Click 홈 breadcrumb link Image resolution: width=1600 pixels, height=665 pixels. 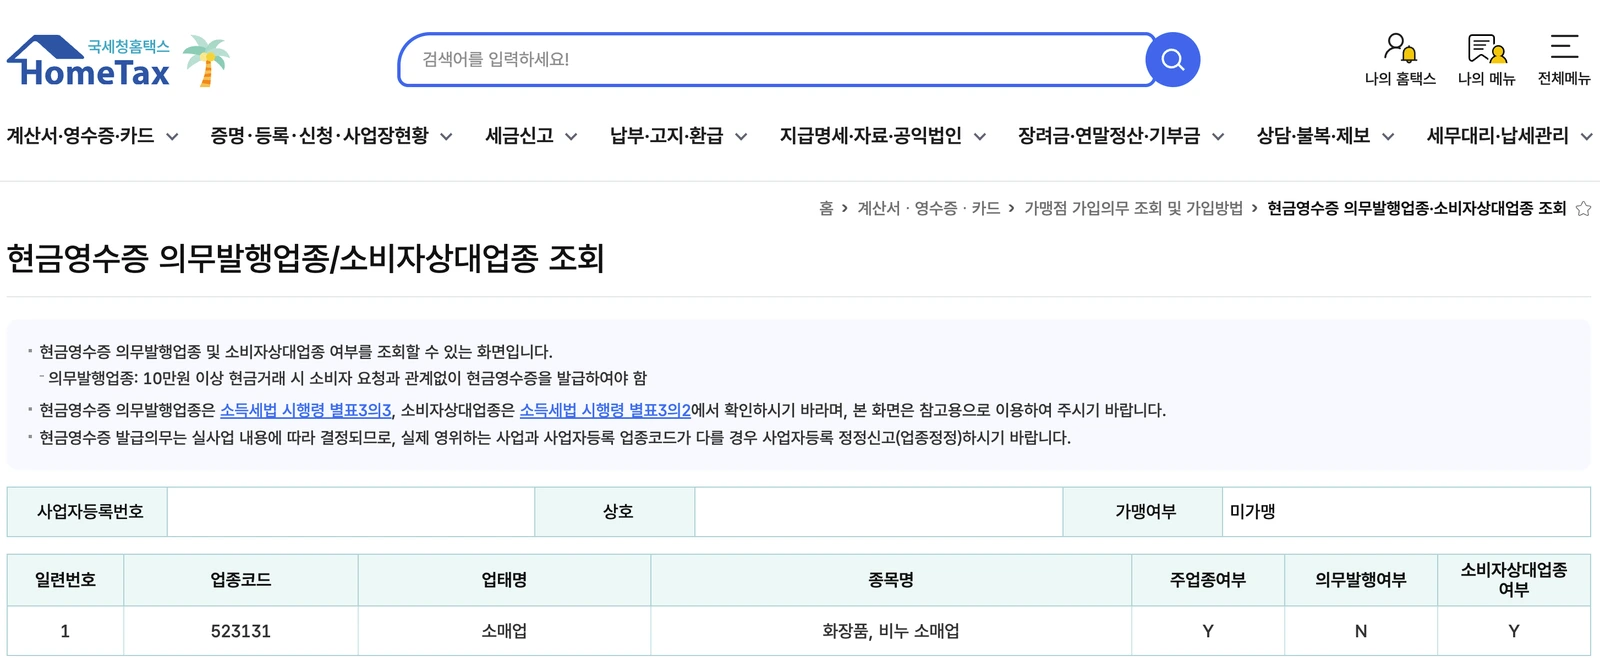(826, 208)
